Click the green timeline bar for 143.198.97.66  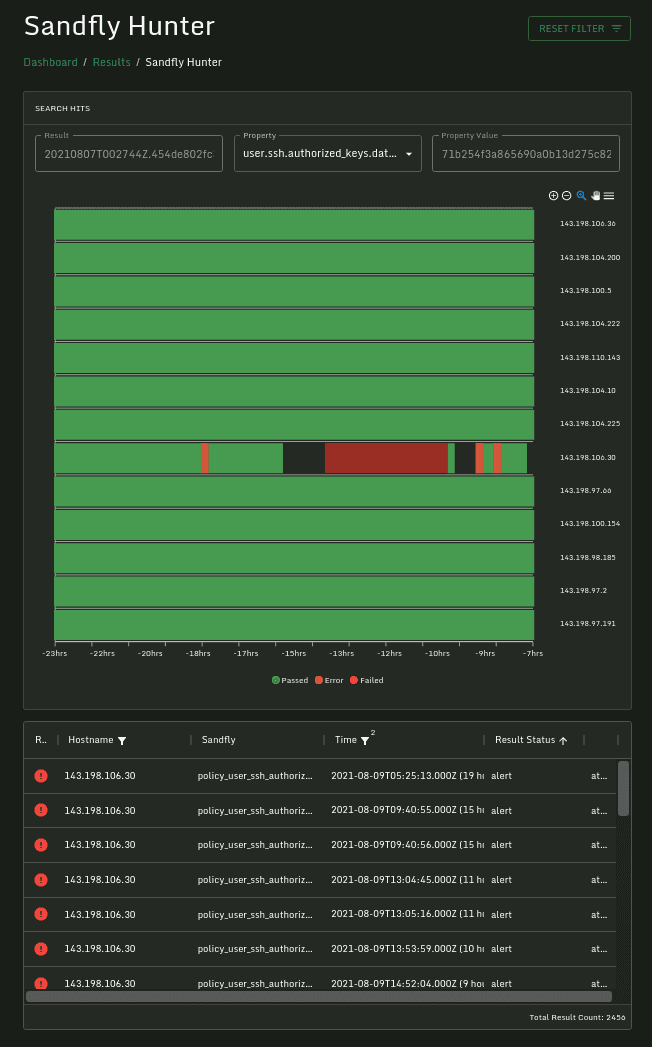pyautogui.click(x=294, y=491)
